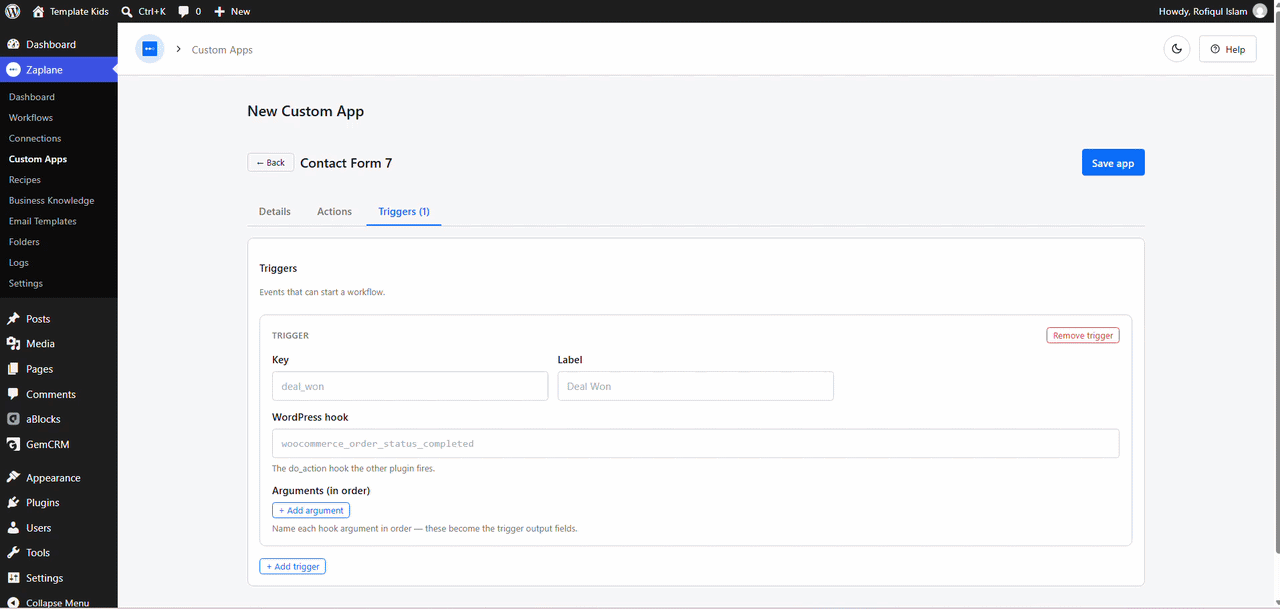The image size is (1280, 609).
Task: Click the Zaplane icon in the sidebar menu
Action: coord(13,70)
